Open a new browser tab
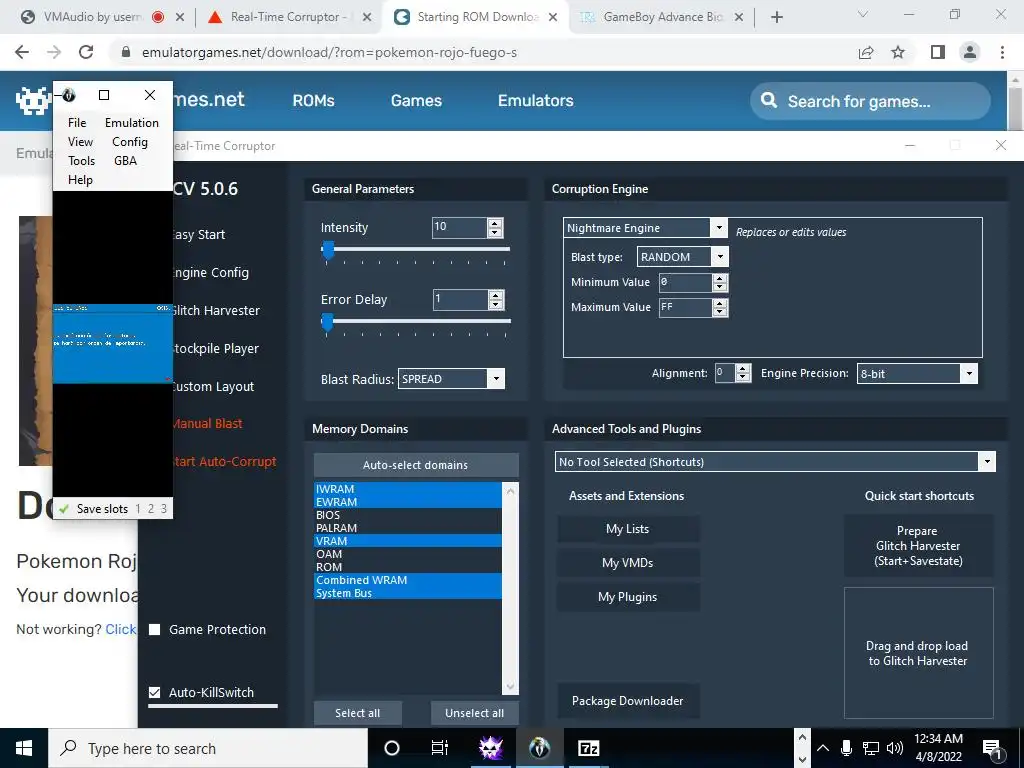Screen dimensions: 1024x768 pyautogui.click(x=776, y=17)
